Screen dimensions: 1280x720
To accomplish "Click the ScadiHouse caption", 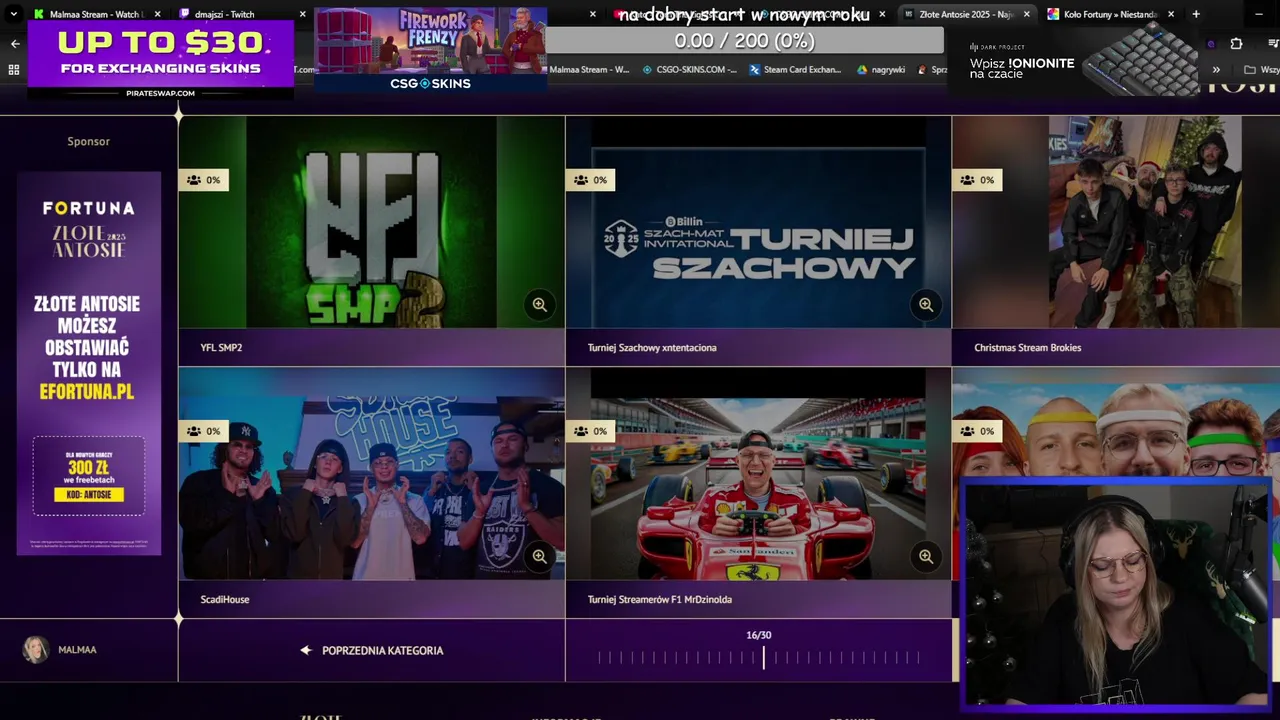I will [225, 600].
